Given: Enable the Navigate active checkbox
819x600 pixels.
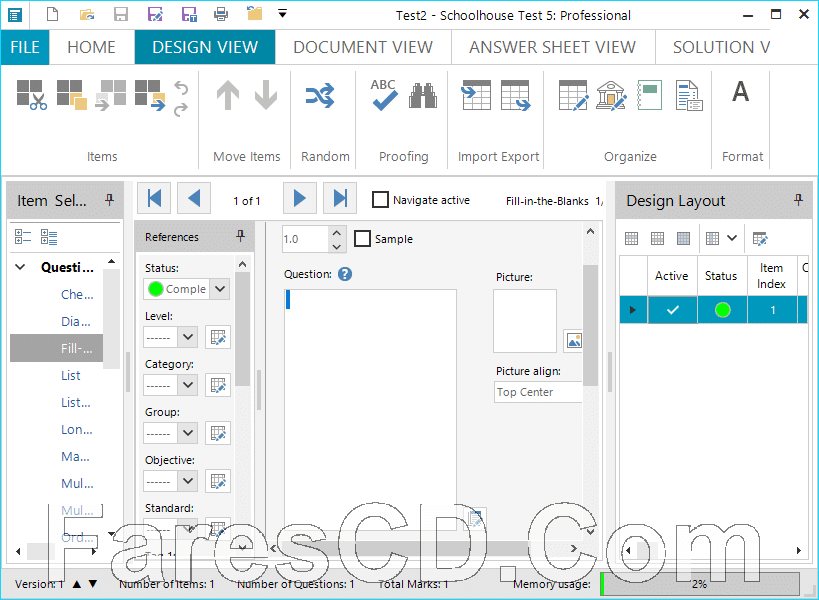Looking at the screenshot, I should [x=380, y=199].
